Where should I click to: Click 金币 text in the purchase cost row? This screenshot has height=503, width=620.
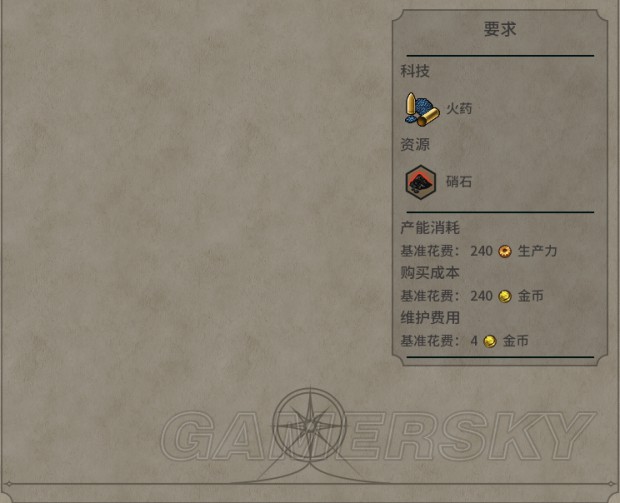(531, 296)
